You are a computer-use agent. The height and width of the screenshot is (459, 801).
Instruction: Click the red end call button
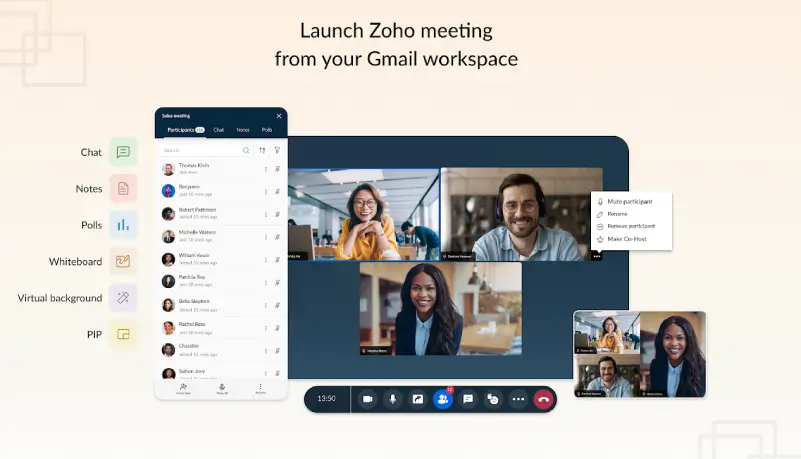[x=543, y=399]
